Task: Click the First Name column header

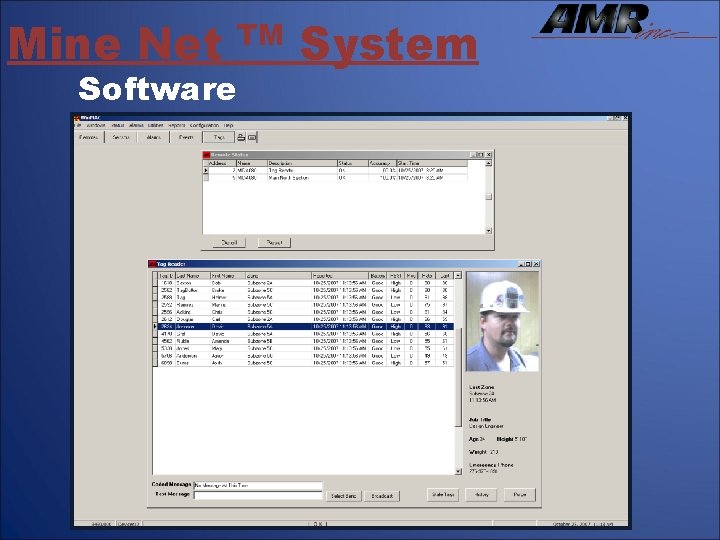Action: (228, 276)
